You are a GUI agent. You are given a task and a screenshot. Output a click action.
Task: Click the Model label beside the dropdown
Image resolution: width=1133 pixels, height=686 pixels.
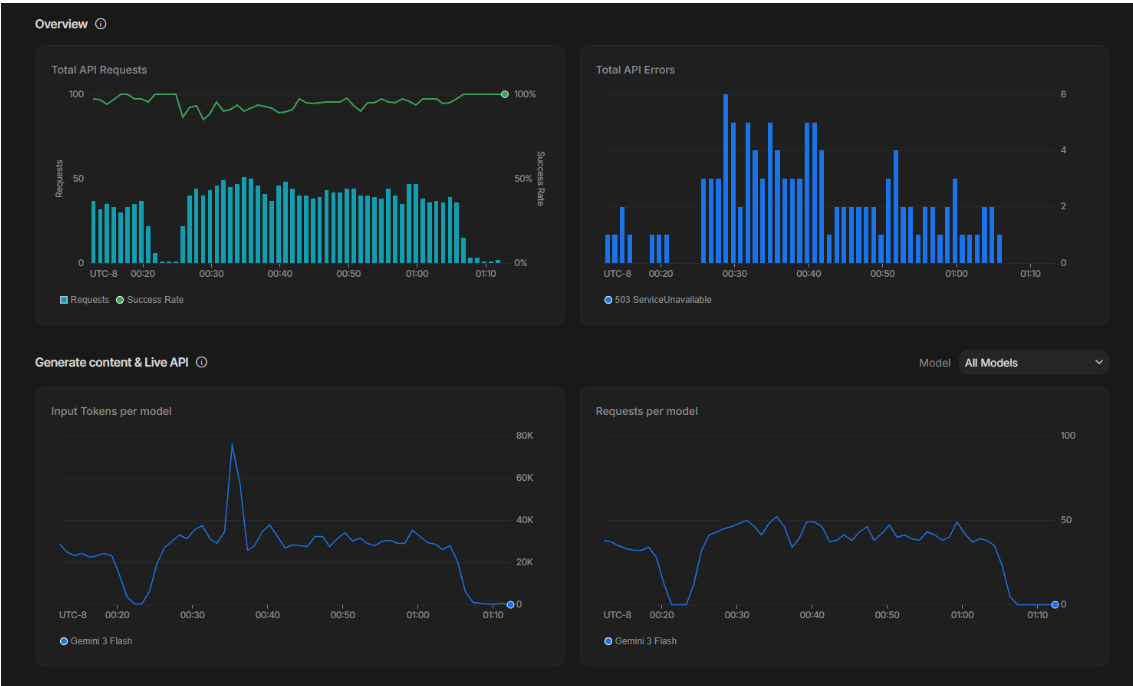pyautogui.click(x=934, y=363)
